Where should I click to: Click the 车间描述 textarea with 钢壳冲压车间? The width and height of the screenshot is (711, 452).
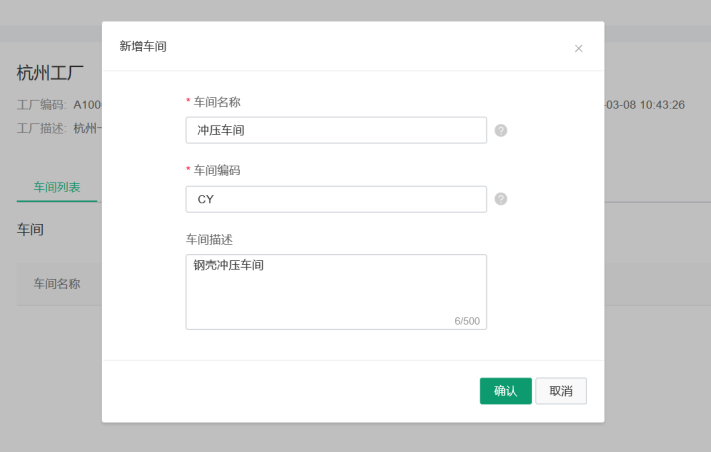pyautogui.click(x=336, y=292)
